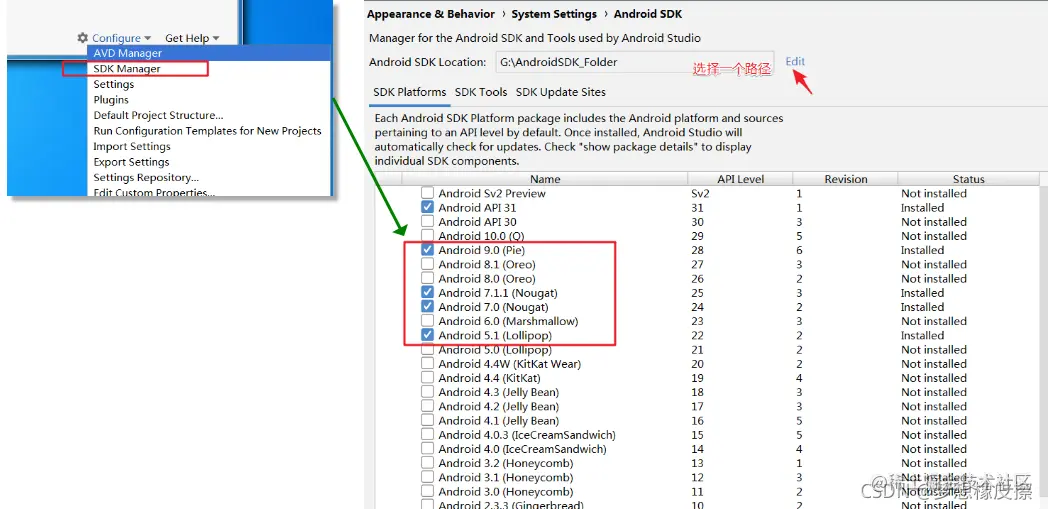Image resolution: width=1048 pixels, height=509 pixels.
Task: Check Android 4.0 (IceCreamSandwich) checkbox
Action: (428, 449)
